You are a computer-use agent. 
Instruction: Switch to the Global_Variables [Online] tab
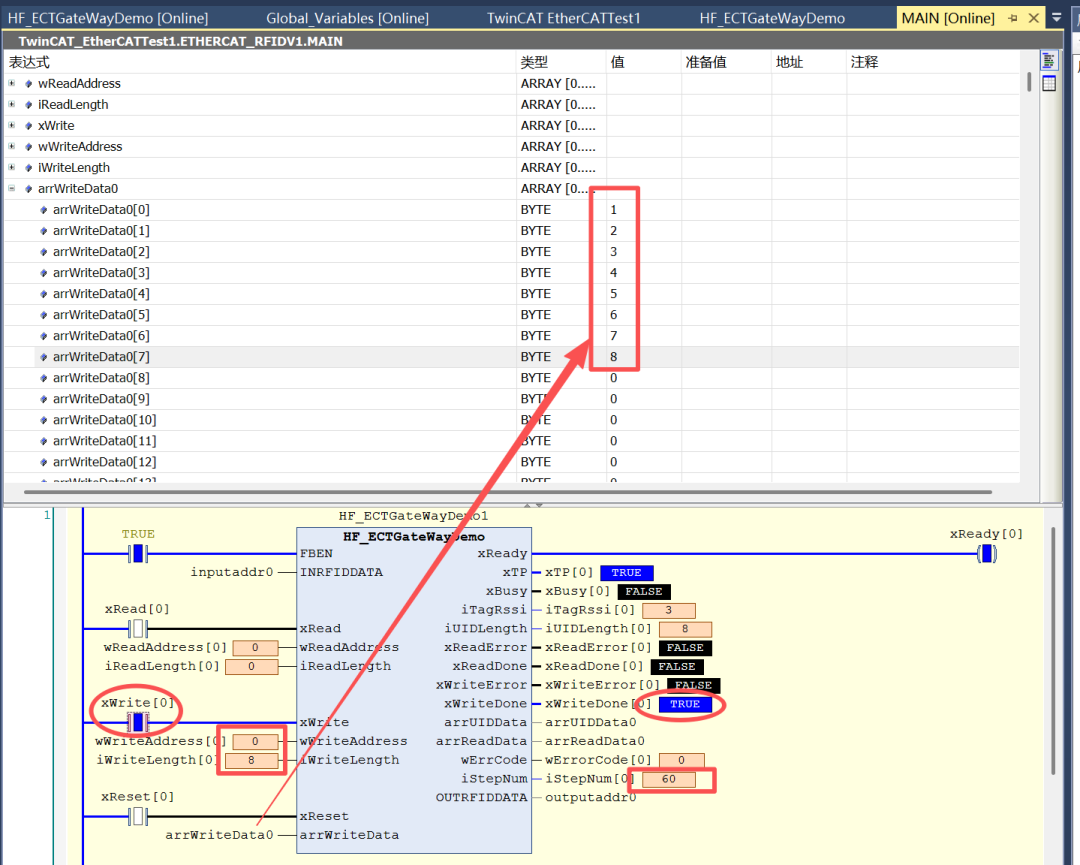(347, 18)
